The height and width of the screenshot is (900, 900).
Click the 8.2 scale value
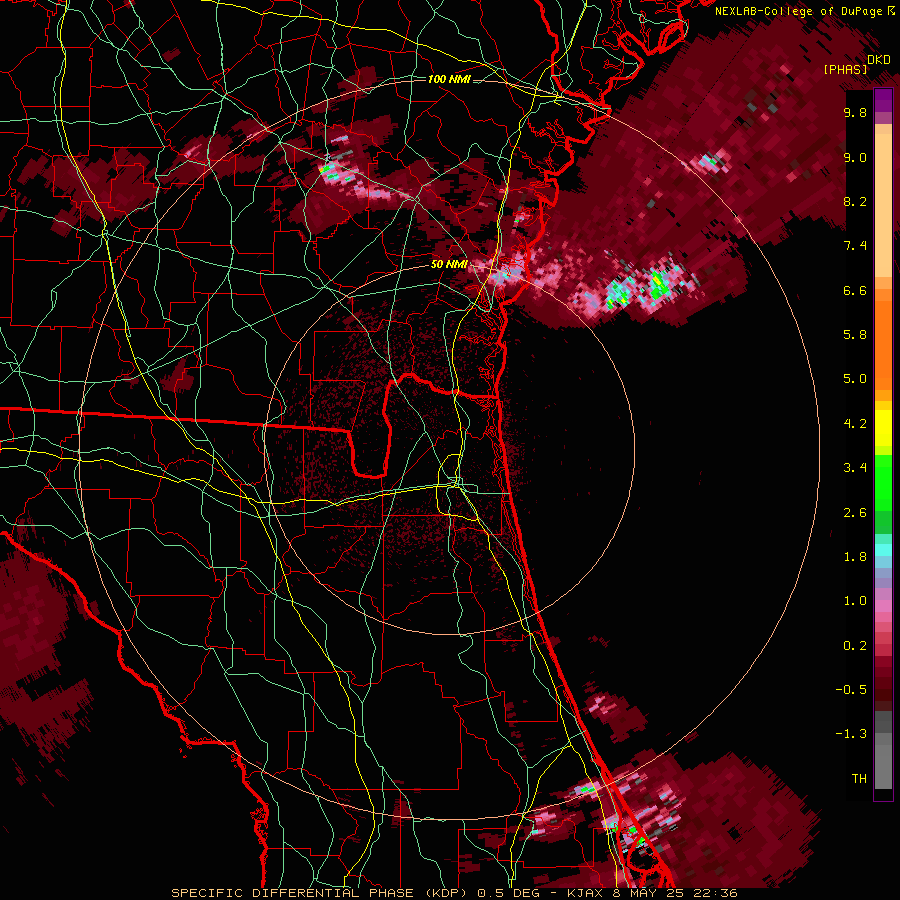click(855, 202)
